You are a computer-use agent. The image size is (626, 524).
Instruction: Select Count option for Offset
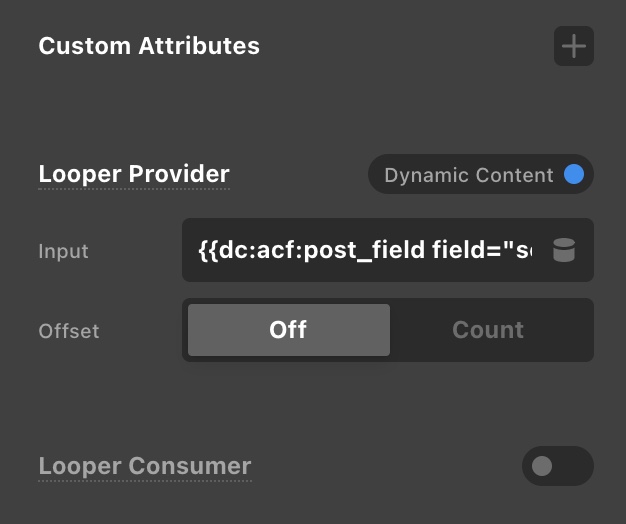[x=488, y=330]
